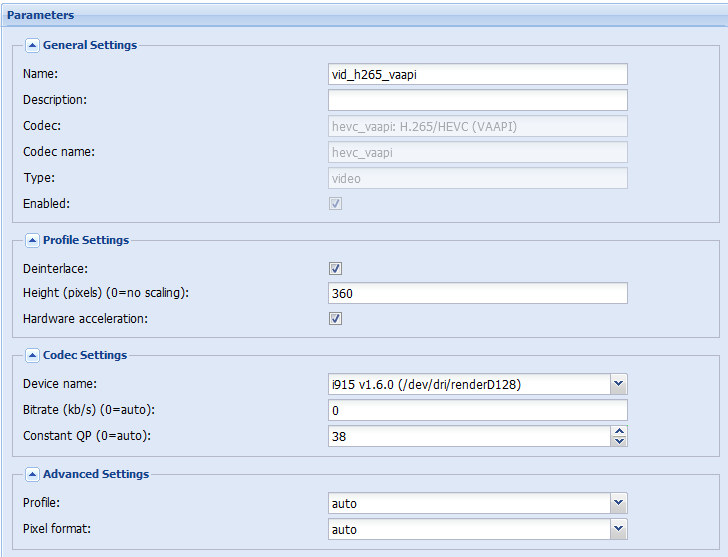This screenshot has width=728, height=557.
Task: Click the Name field vid_h265_vaapi
Action: [x=478, y=74]
